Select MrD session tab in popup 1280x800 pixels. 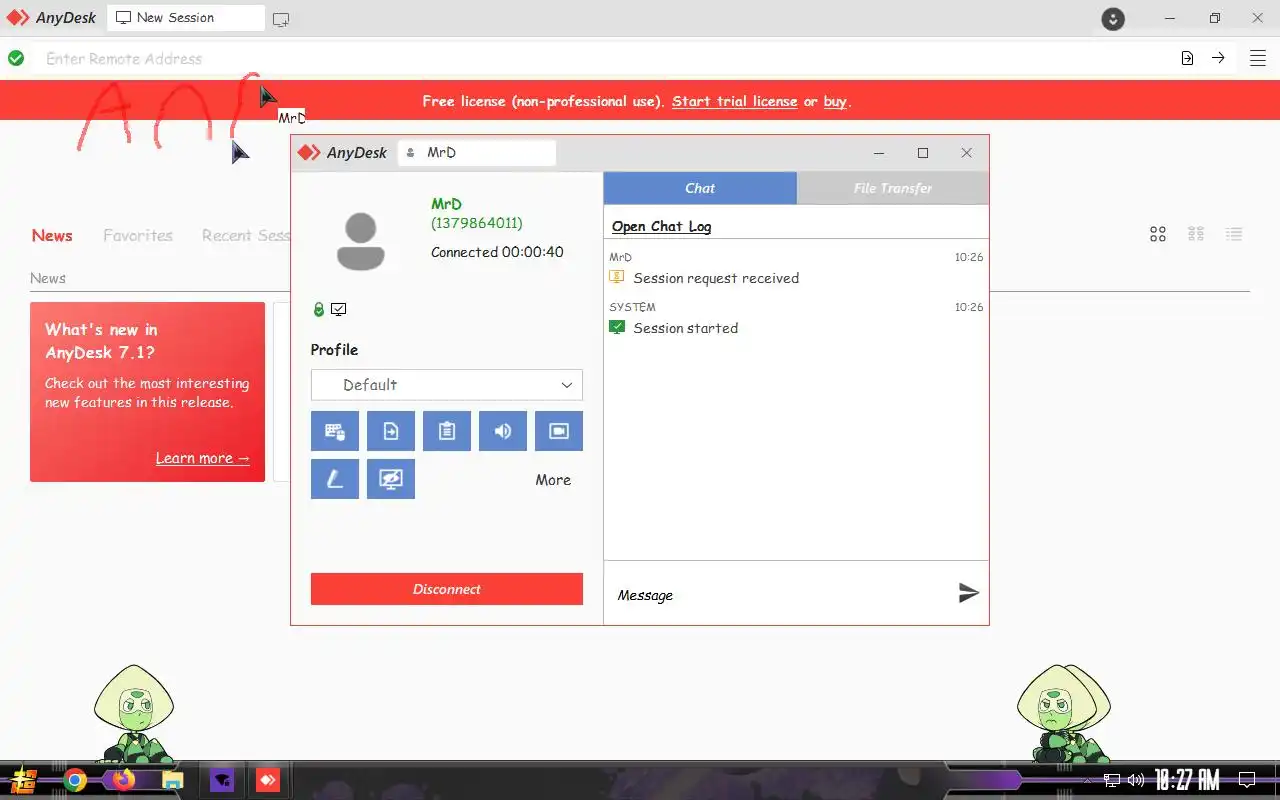click(x=477, y=153)
